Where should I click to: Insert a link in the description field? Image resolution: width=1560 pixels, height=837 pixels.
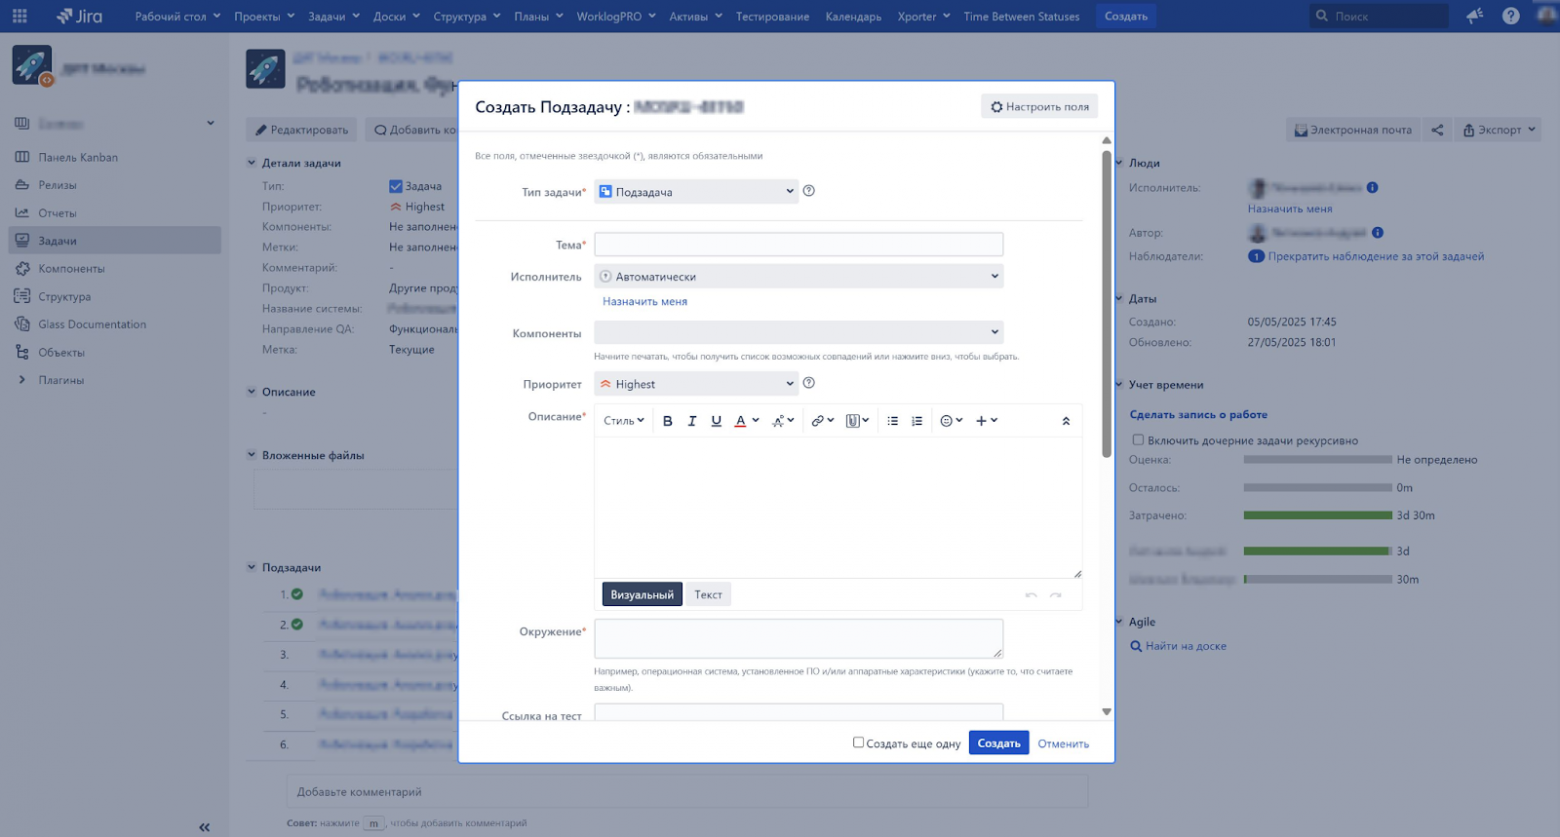[x=817, y=420]
